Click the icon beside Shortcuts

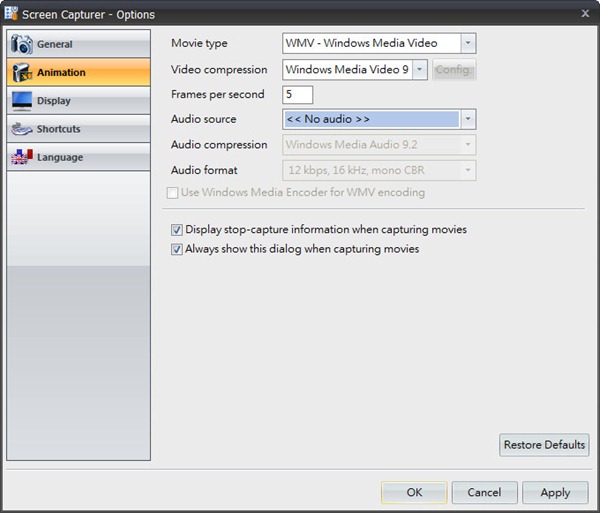click(x=21, y=129)
